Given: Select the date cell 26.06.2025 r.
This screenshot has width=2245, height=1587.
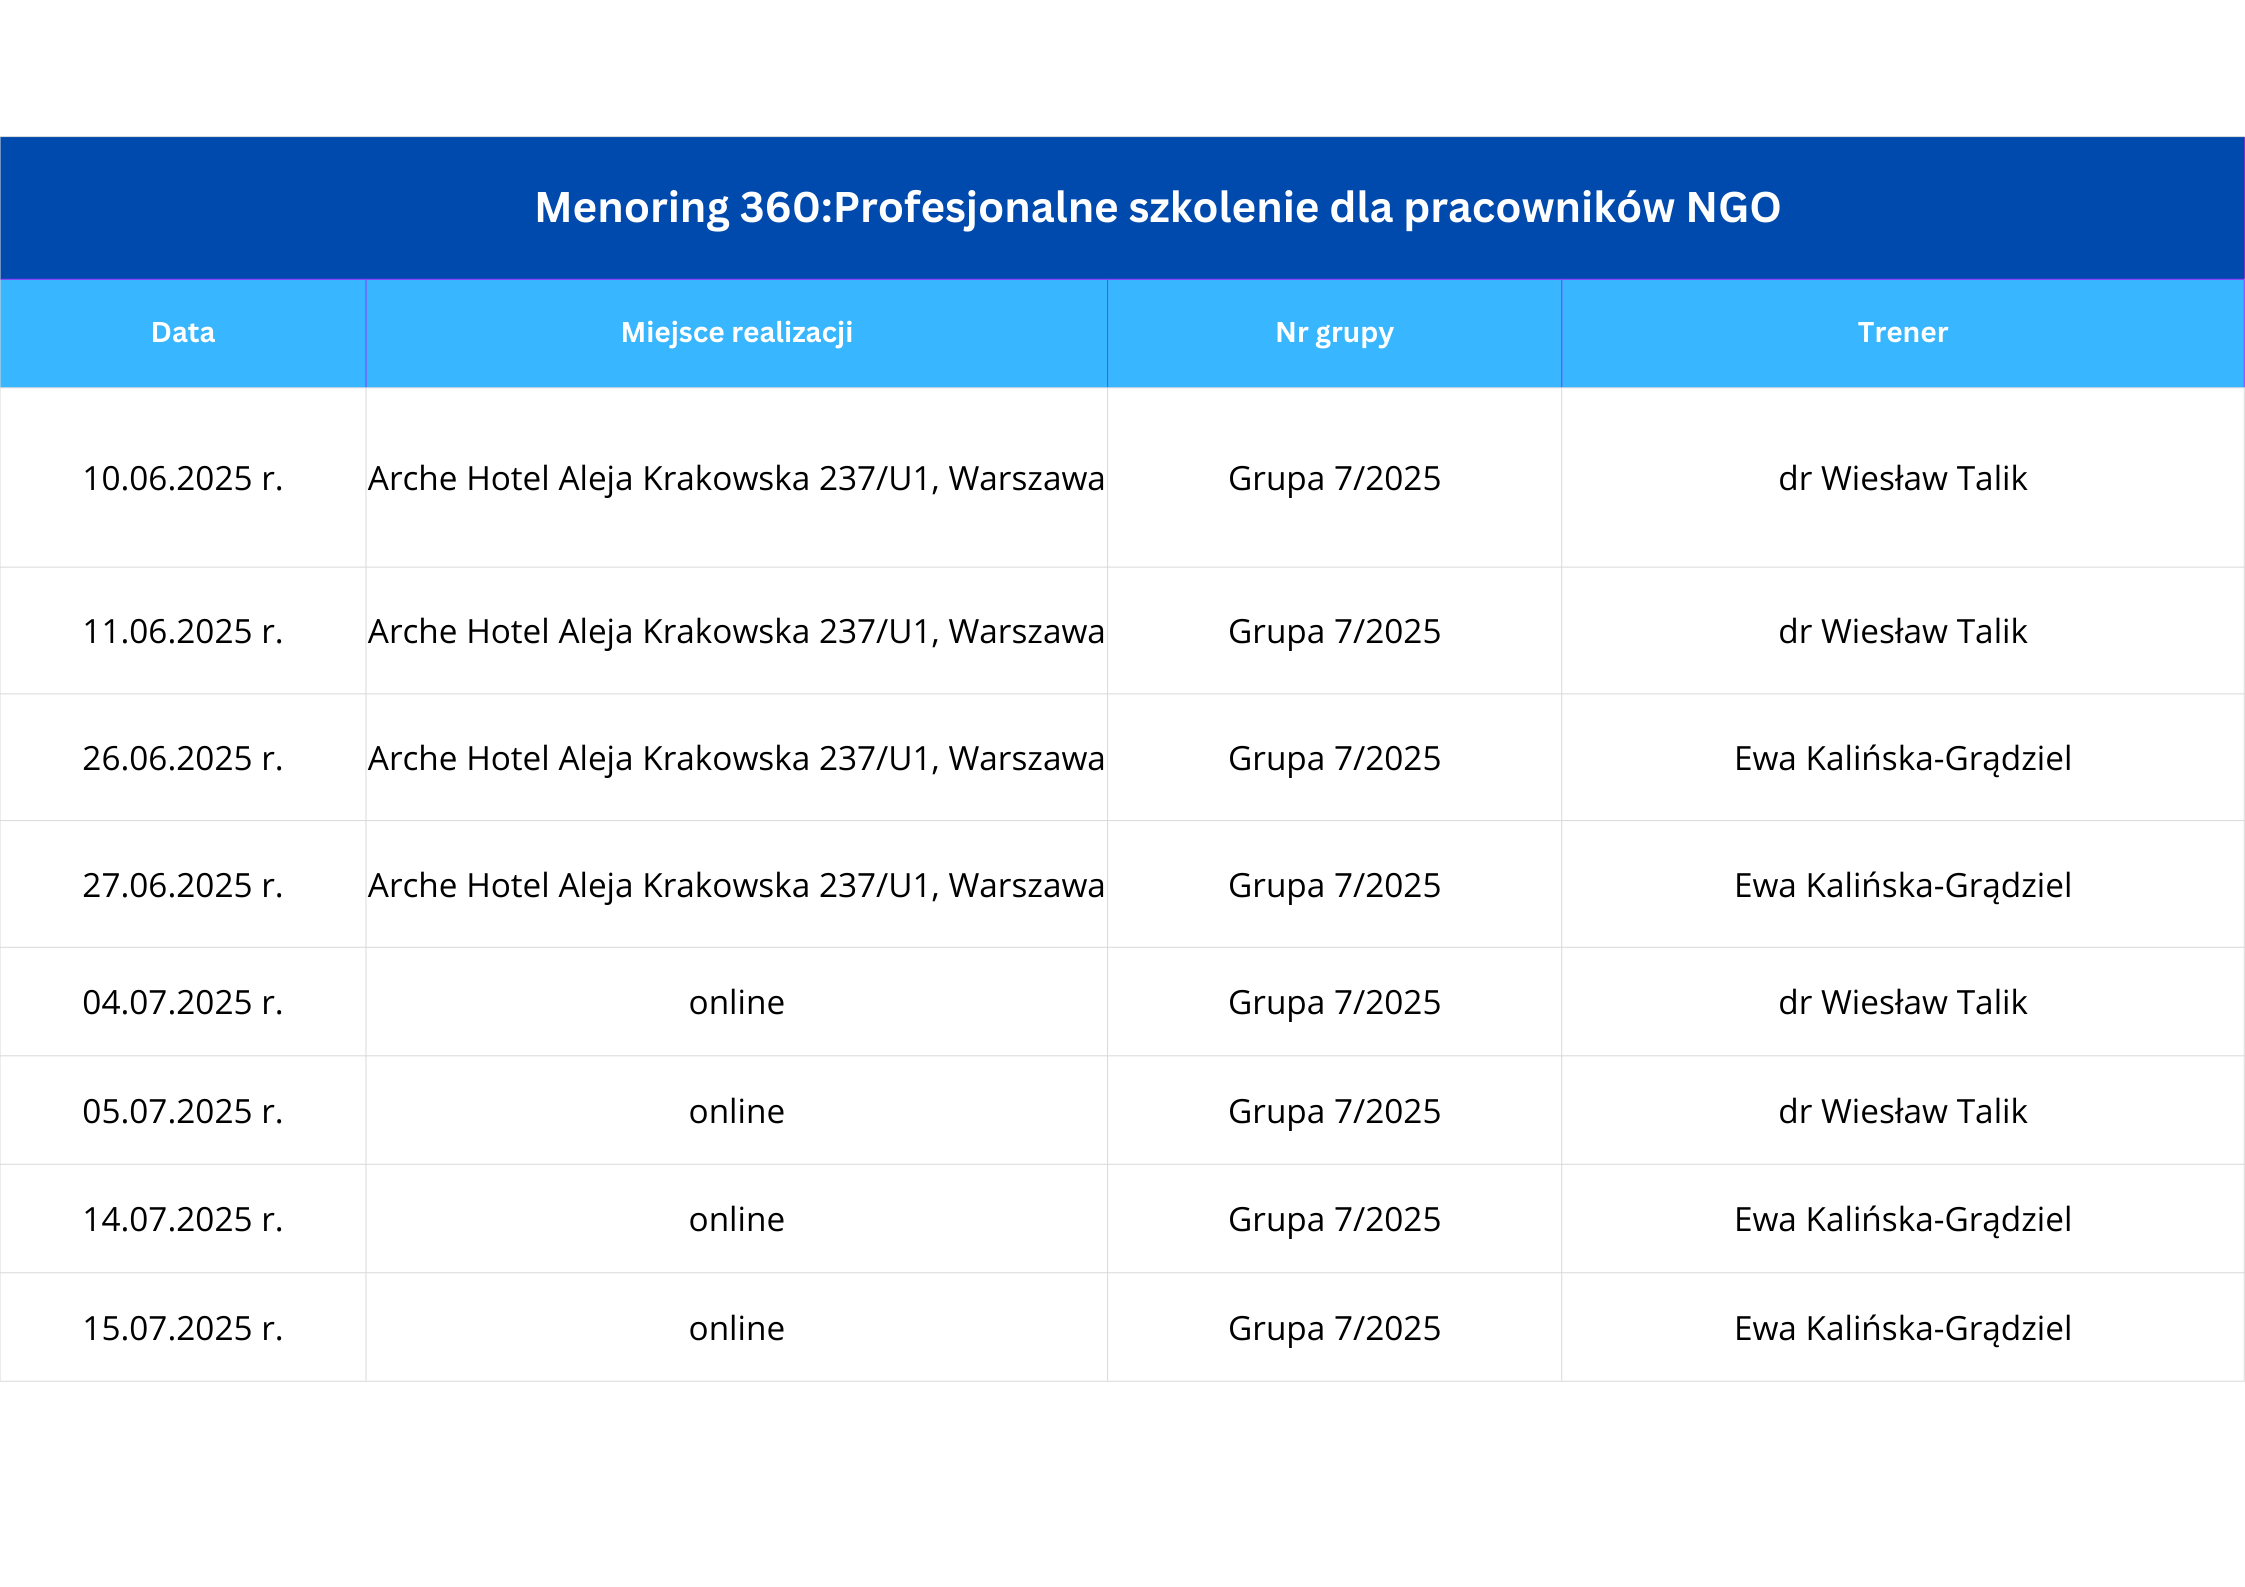Looking at the screenshot, I should coord(183,759).
